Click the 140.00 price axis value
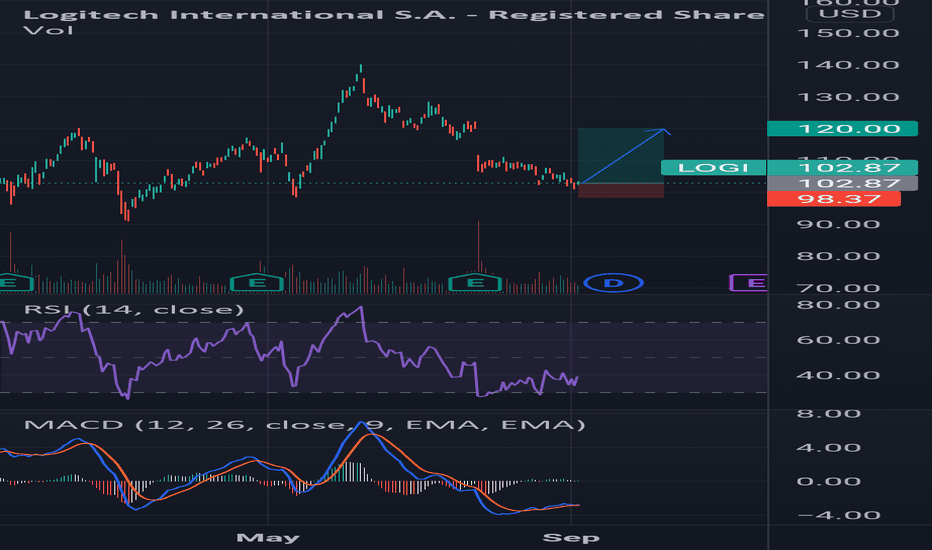 pyautogui.click(x=848, y=65)
